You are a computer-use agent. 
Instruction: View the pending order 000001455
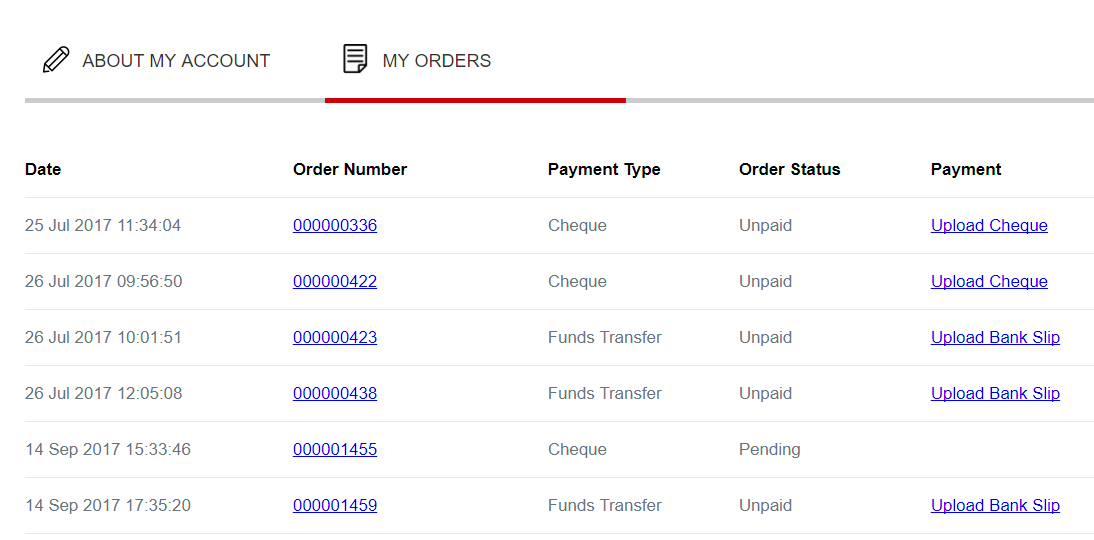click(335, 449)
